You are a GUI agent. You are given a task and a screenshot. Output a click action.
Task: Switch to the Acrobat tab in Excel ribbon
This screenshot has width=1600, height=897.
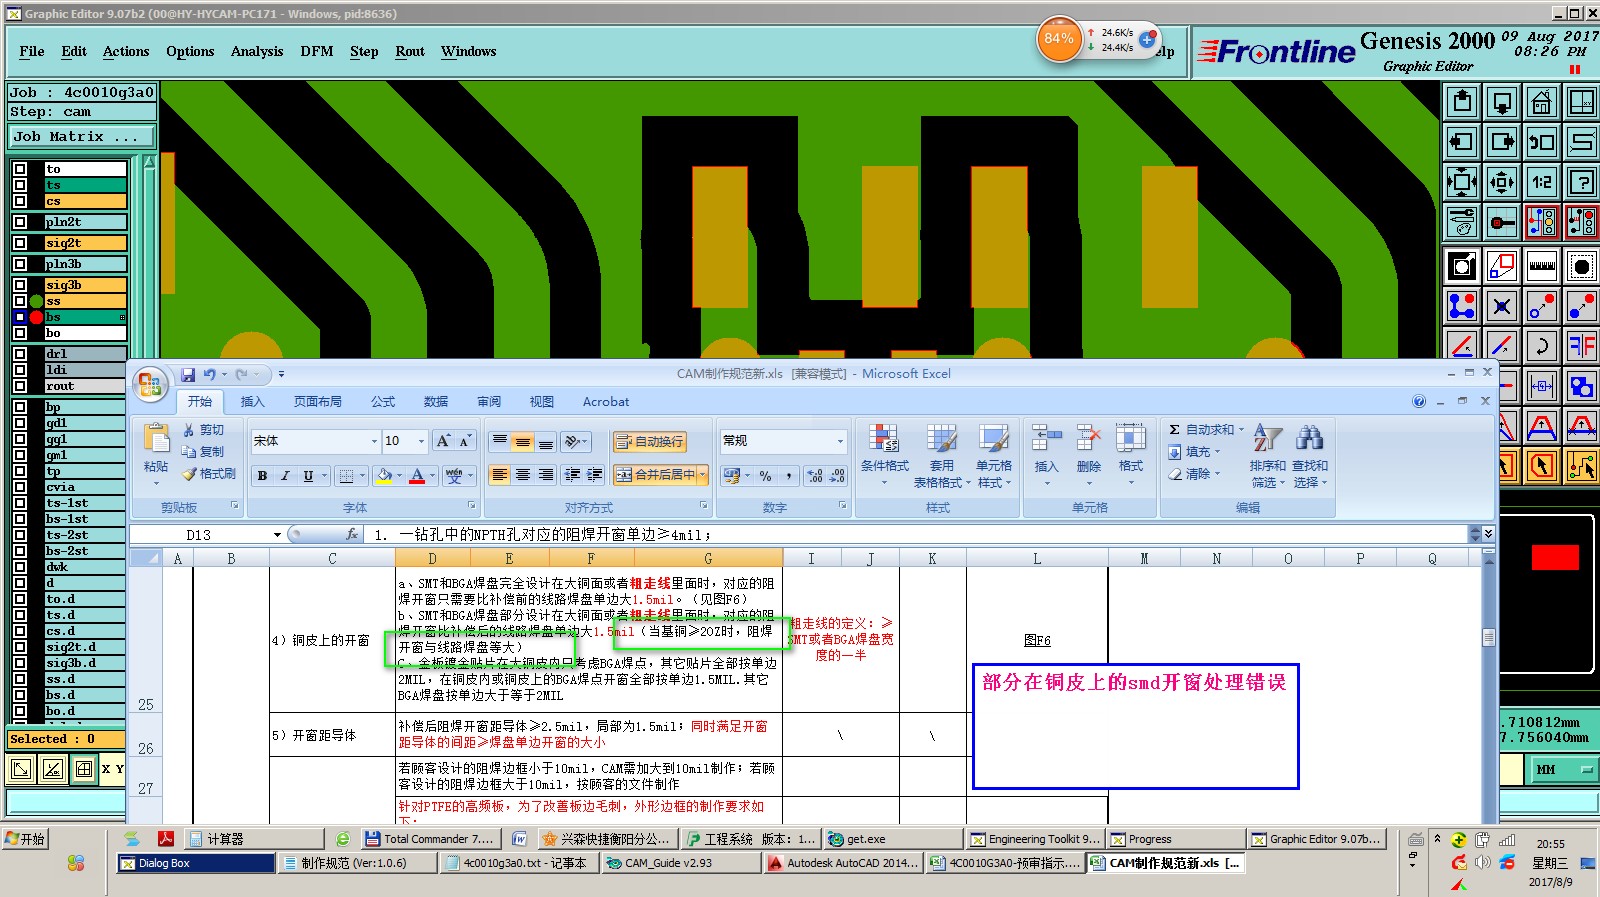click(x=606, y=402)
